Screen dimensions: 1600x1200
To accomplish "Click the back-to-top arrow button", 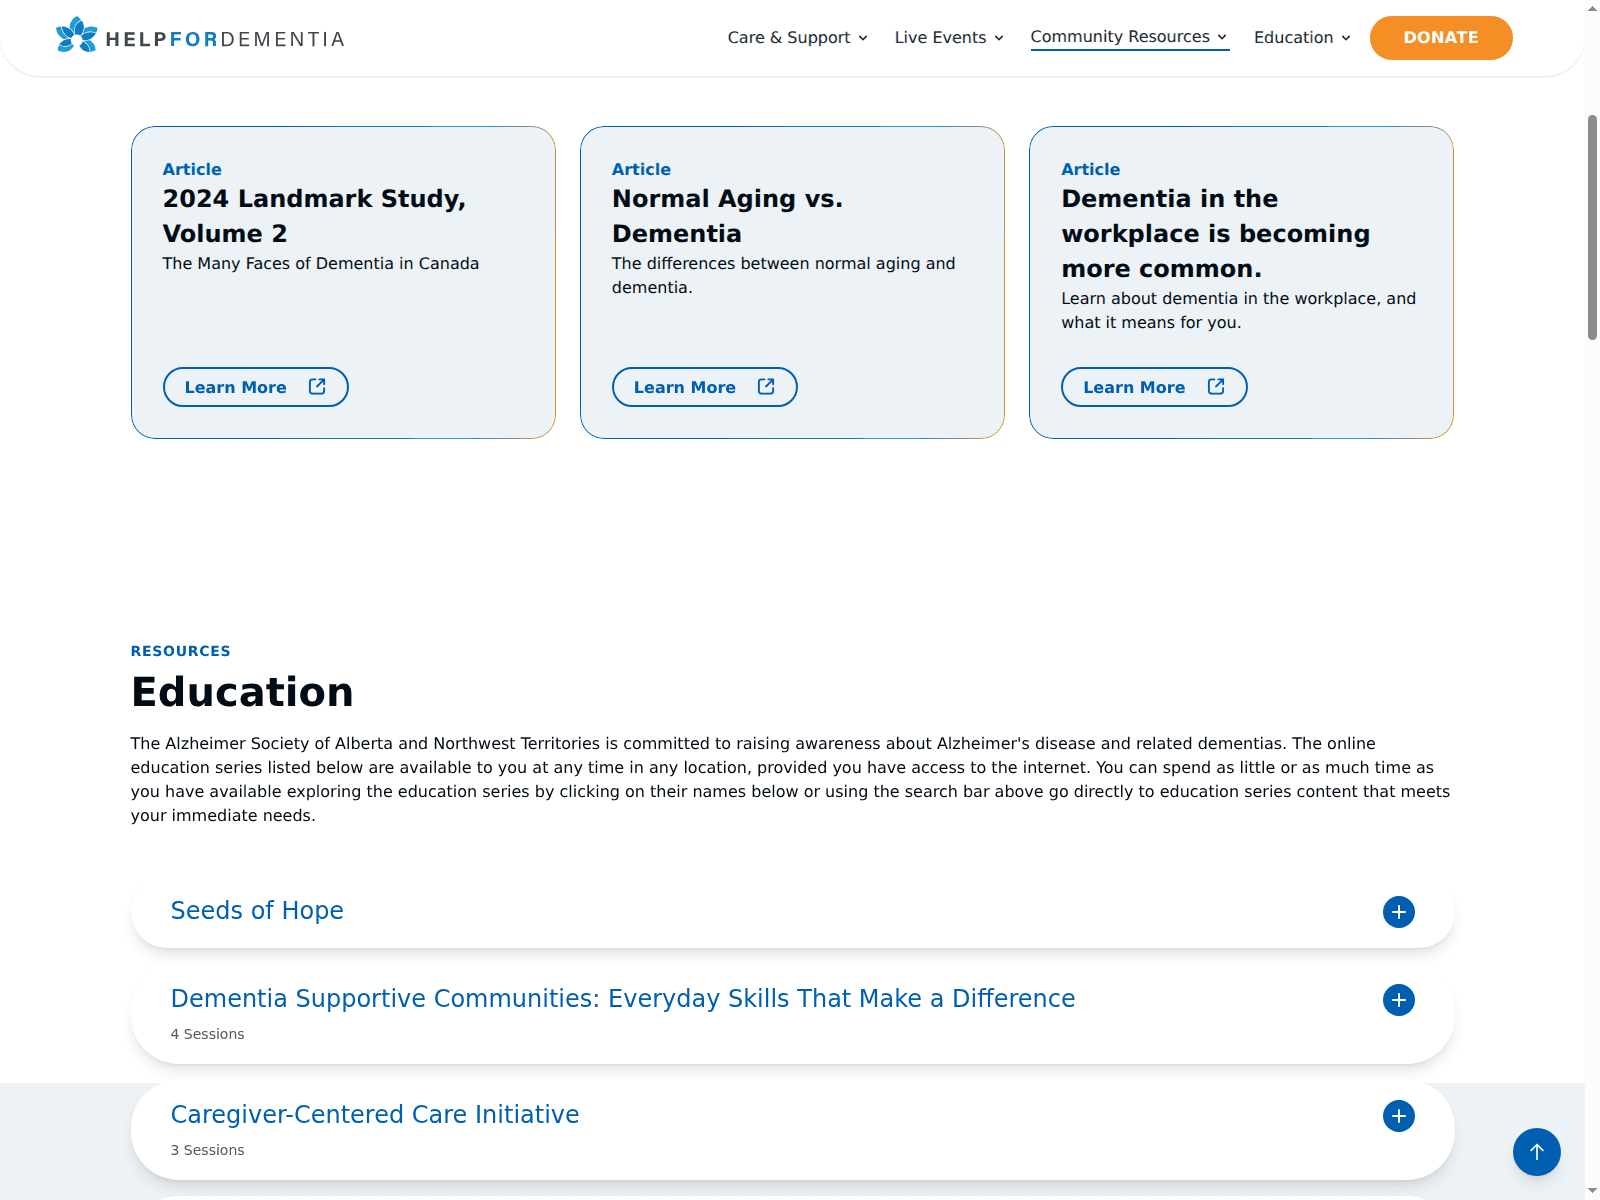I will click(x=1537, y=1152).
